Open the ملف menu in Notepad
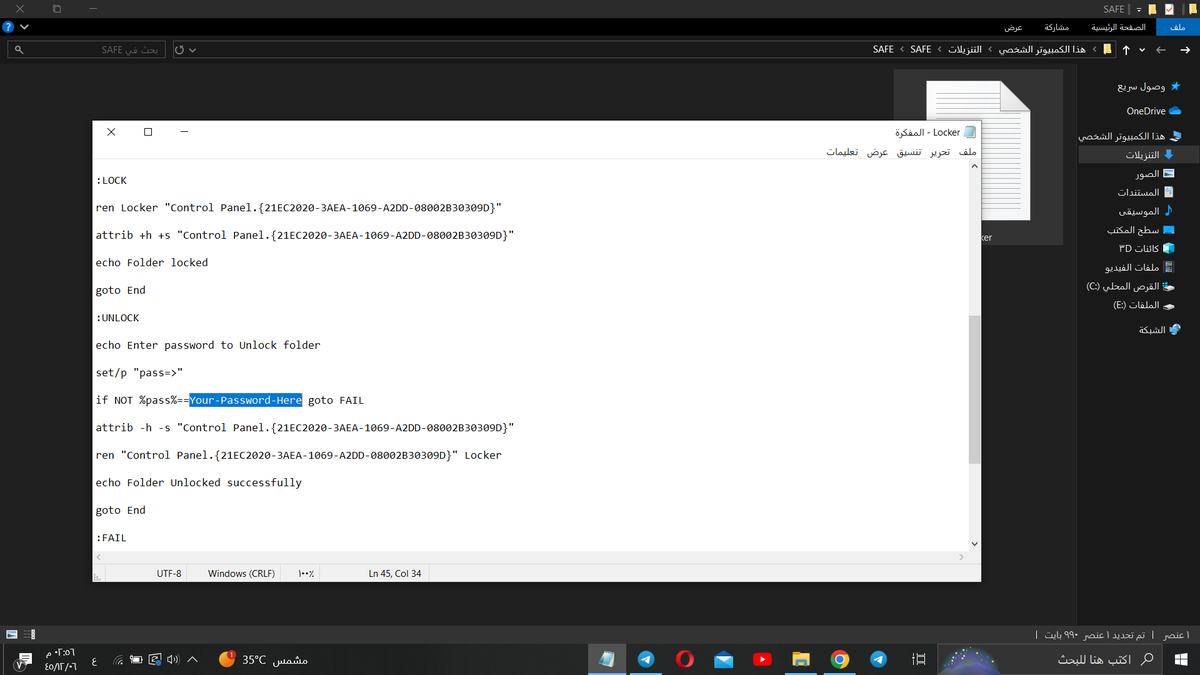Viewport: 1200px width, 675px height. click(967, 152)
